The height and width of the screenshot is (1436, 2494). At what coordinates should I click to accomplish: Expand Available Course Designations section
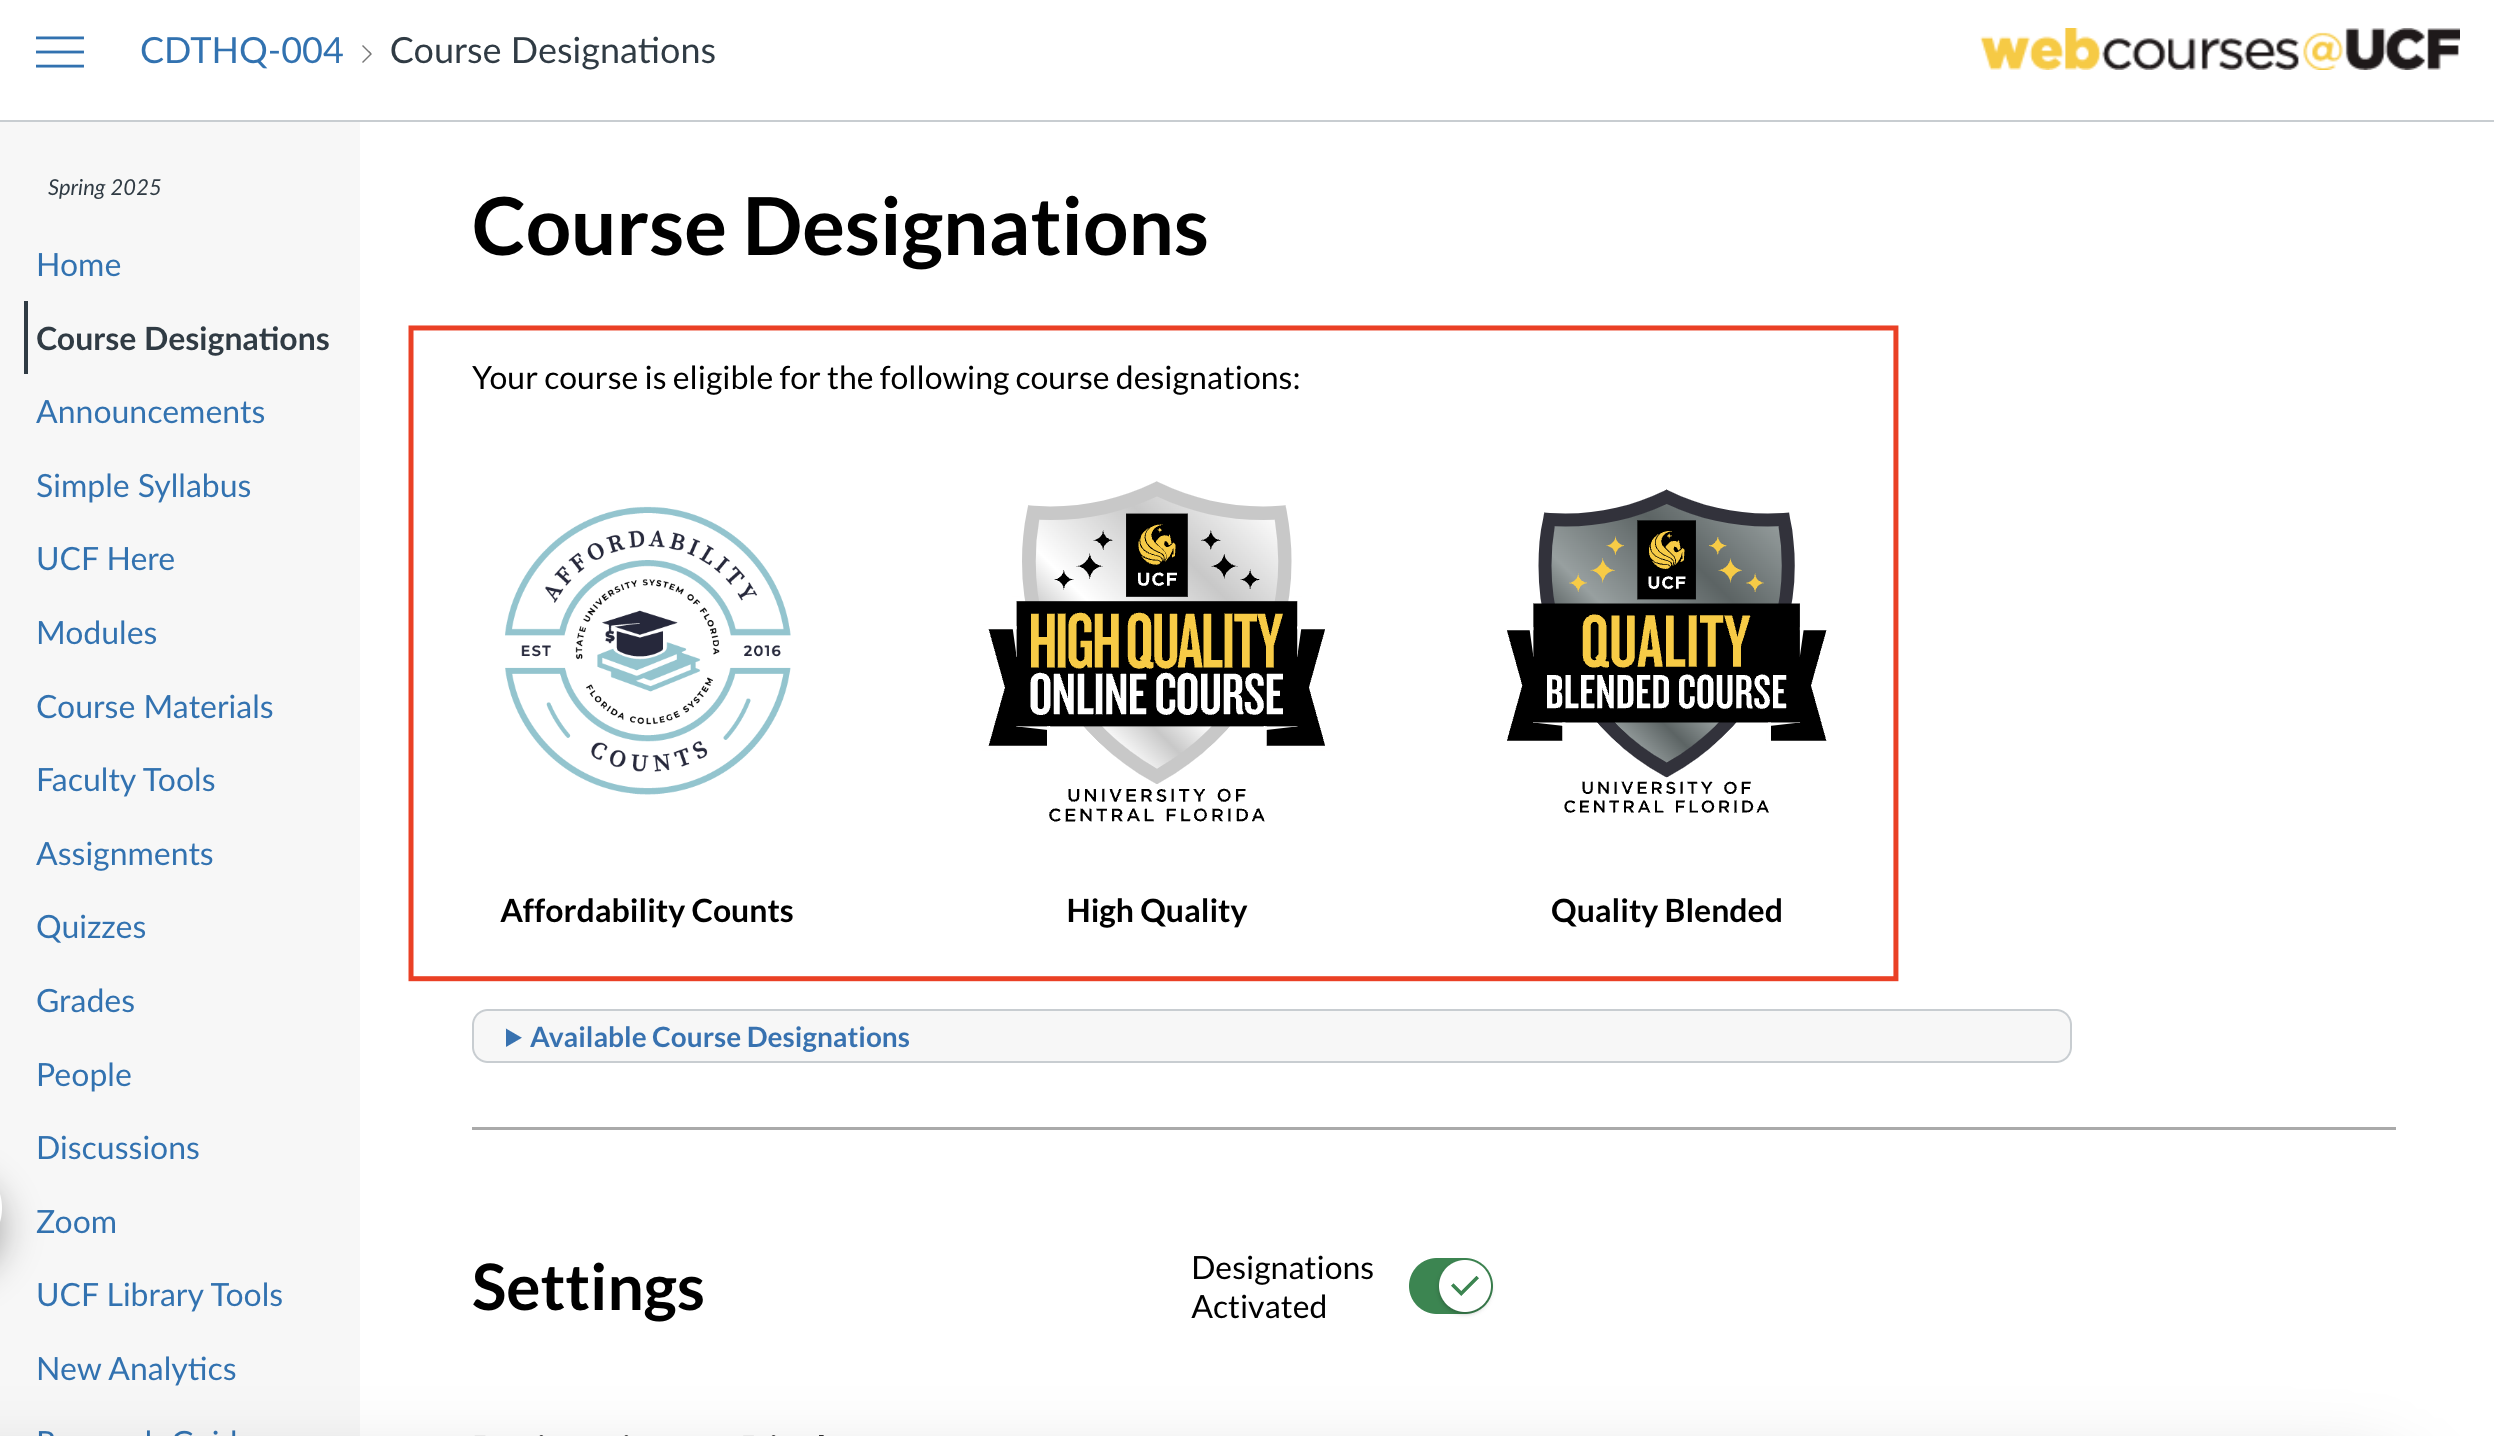1271,1036
